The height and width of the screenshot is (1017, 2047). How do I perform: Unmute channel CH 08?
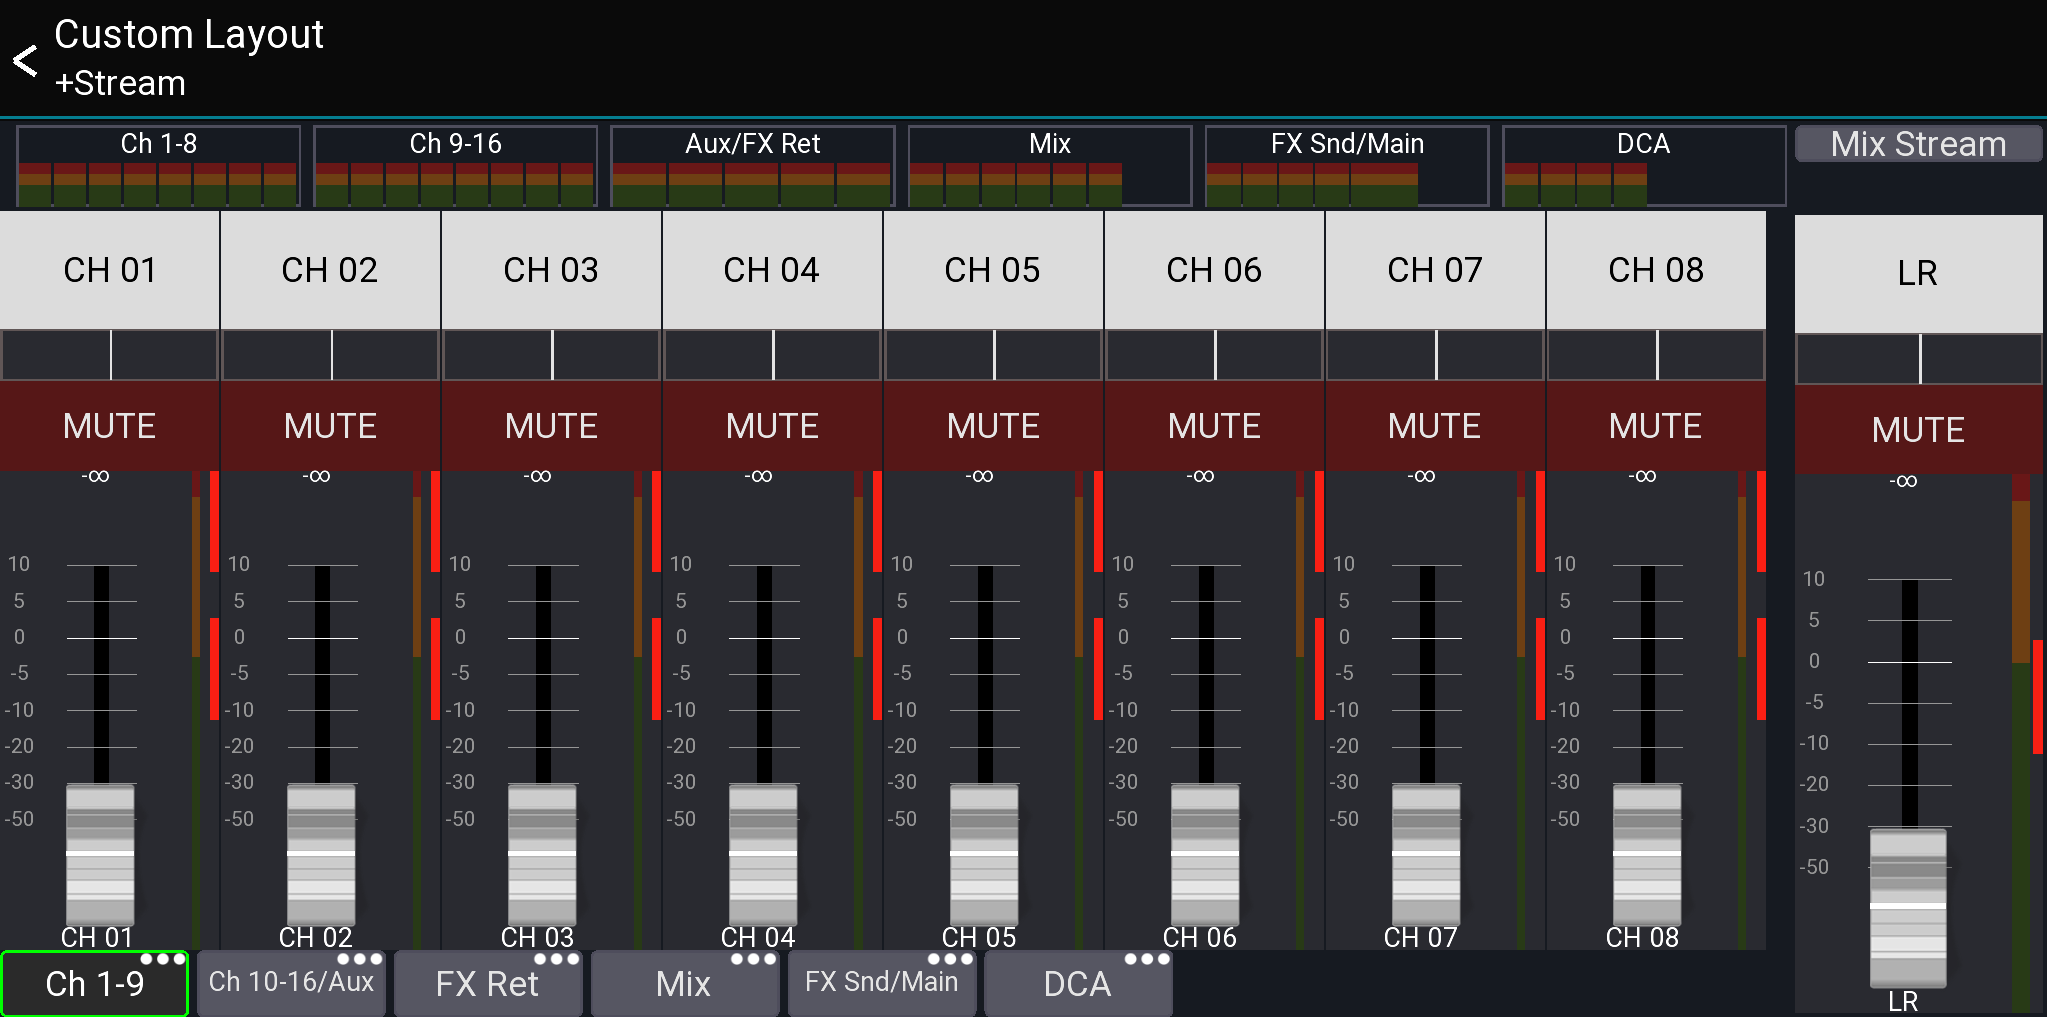[x=1655, y=426]
